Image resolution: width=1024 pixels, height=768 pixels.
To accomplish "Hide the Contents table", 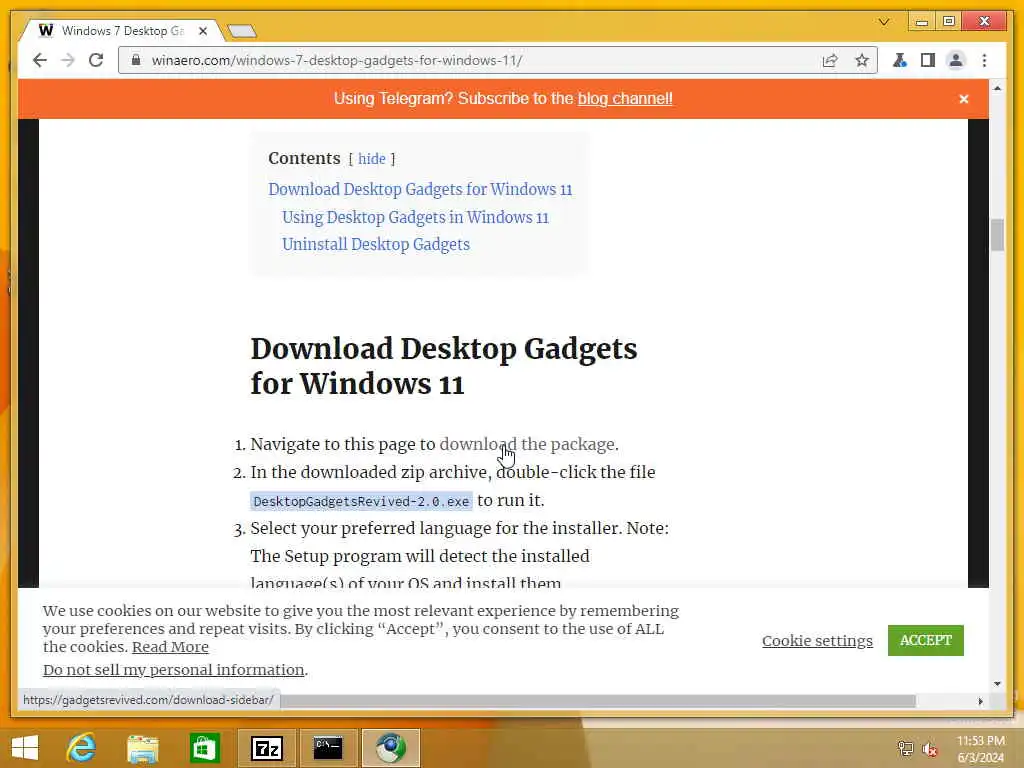I will point(372,159).
